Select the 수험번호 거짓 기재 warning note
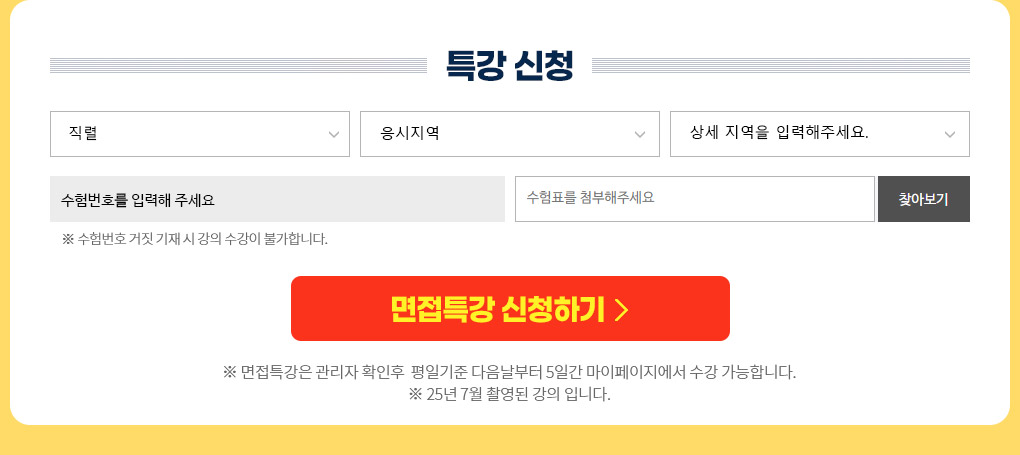 tap(195, 239)
